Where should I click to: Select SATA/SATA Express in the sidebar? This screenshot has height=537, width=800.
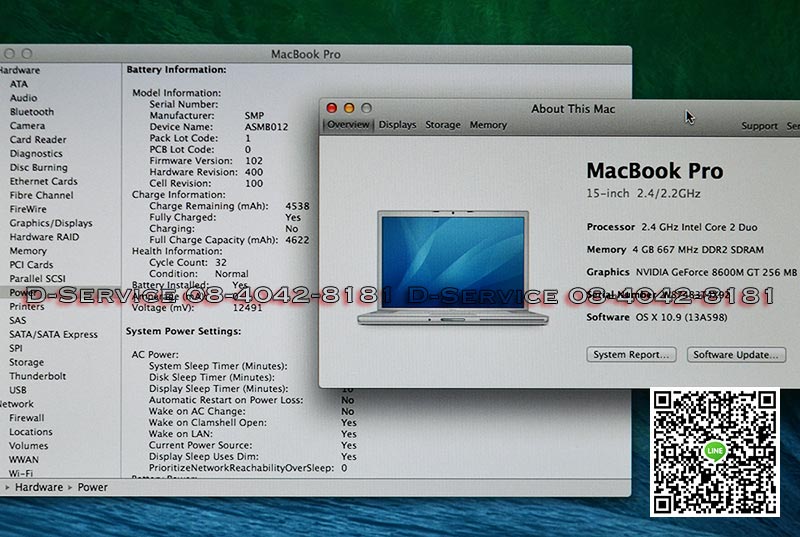coord(54,335)
